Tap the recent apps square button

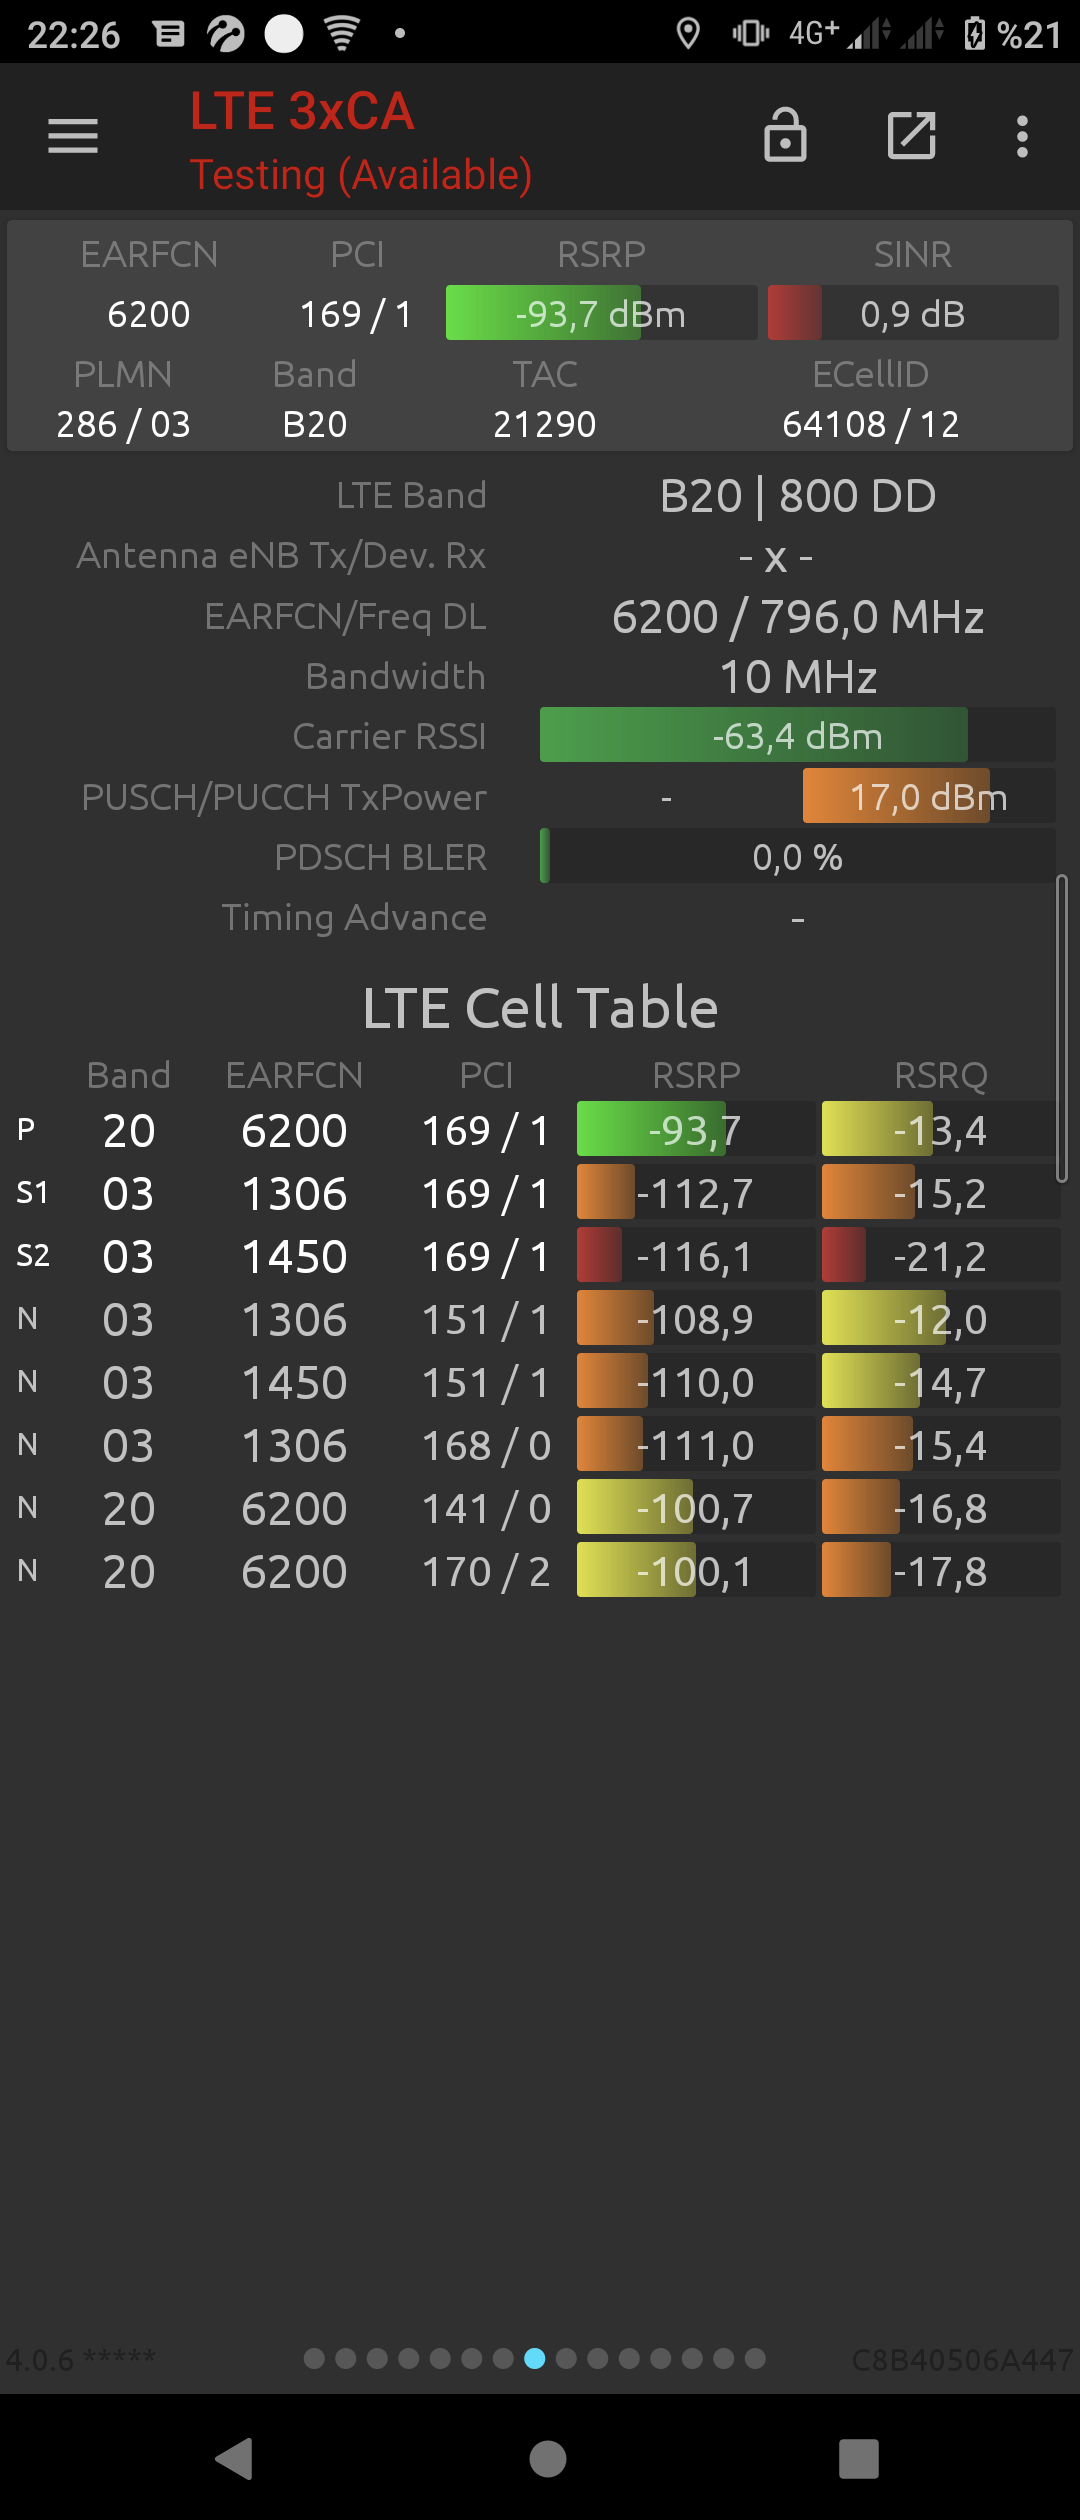pos(858,2458)
